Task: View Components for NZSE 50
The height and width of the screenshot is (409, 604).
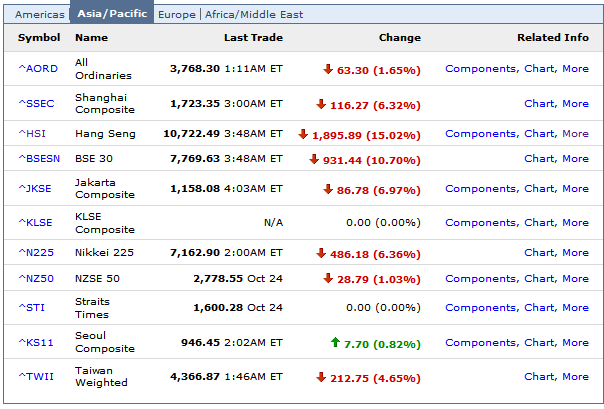Action: pyautogui.click(x=480, y=279)
